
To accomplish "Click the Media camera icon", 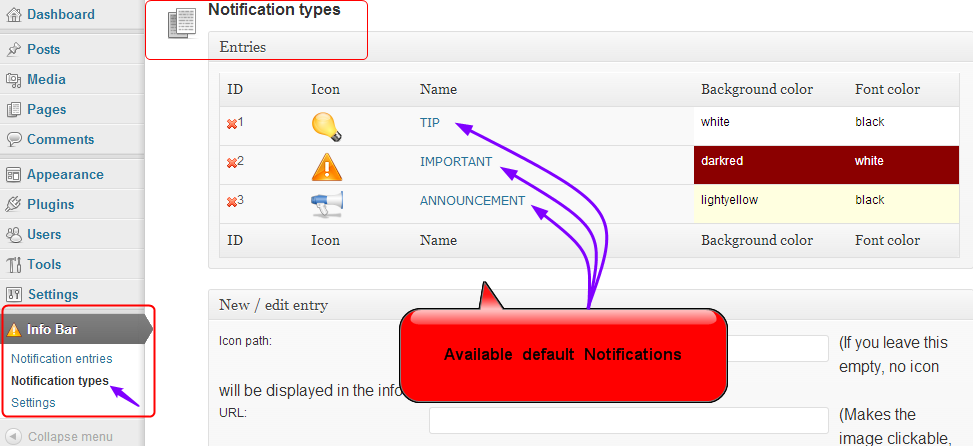I will [x=14, y=79].
